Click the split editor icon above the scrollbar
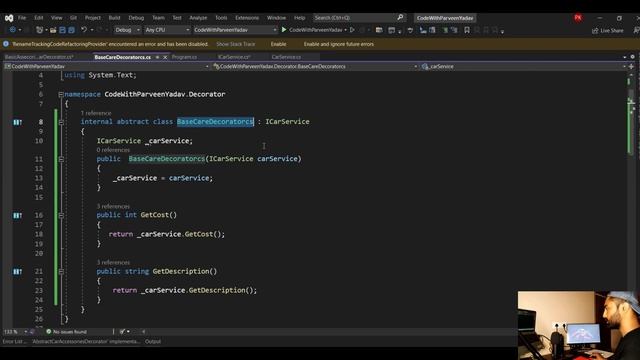The width and height of the screenshot is (640, 360). pyautogui.click(x=631, y=66)
